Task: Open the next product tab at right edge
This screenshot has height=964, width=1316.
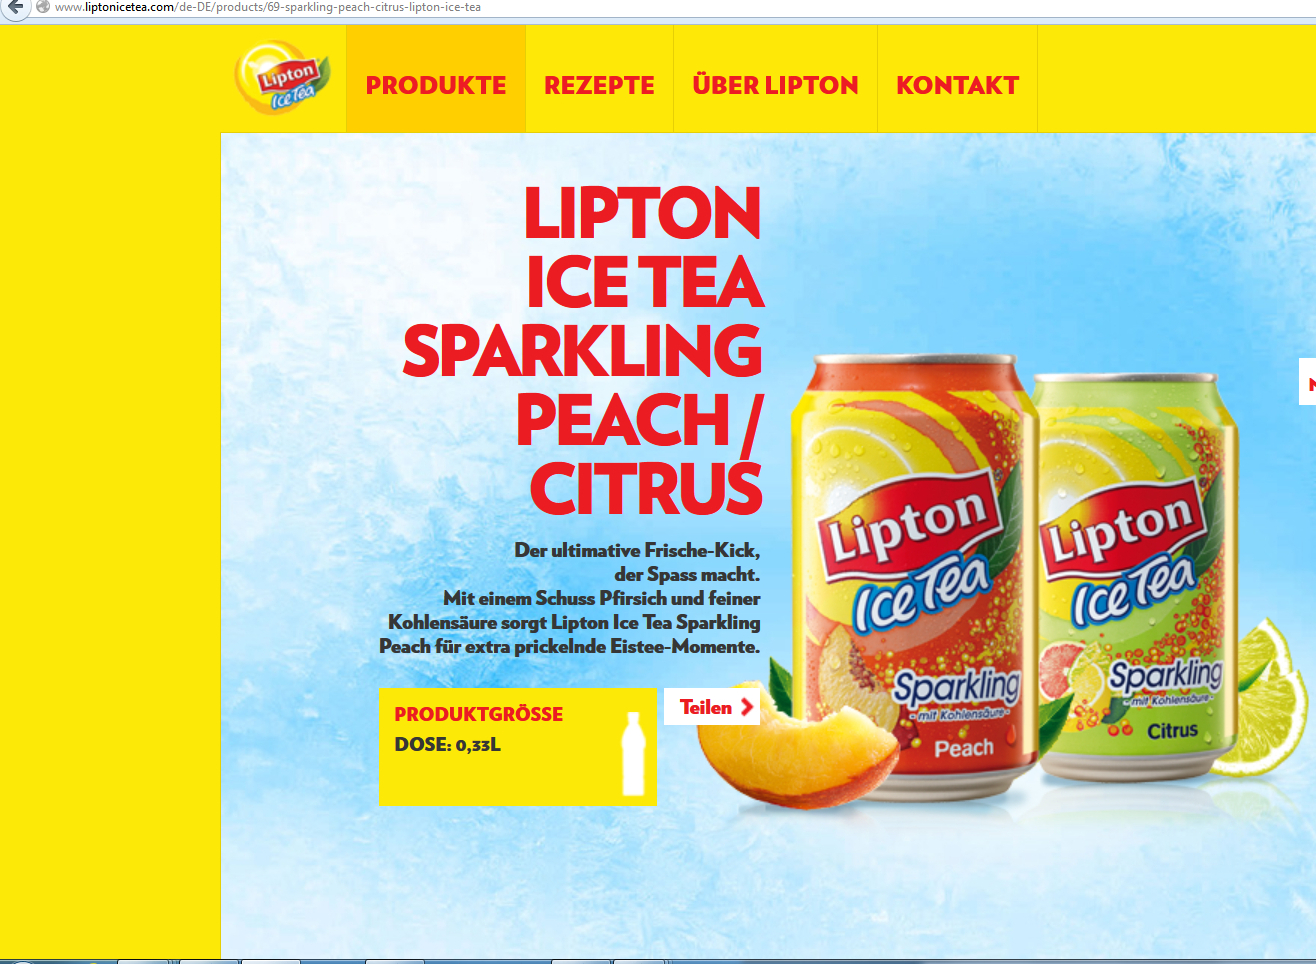Action: [x=1307, y=381]
